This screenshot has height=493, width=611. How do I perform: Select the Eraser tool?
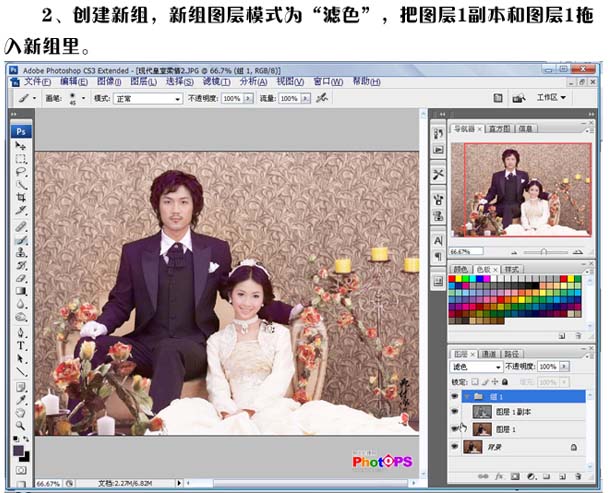click(21, 278)
